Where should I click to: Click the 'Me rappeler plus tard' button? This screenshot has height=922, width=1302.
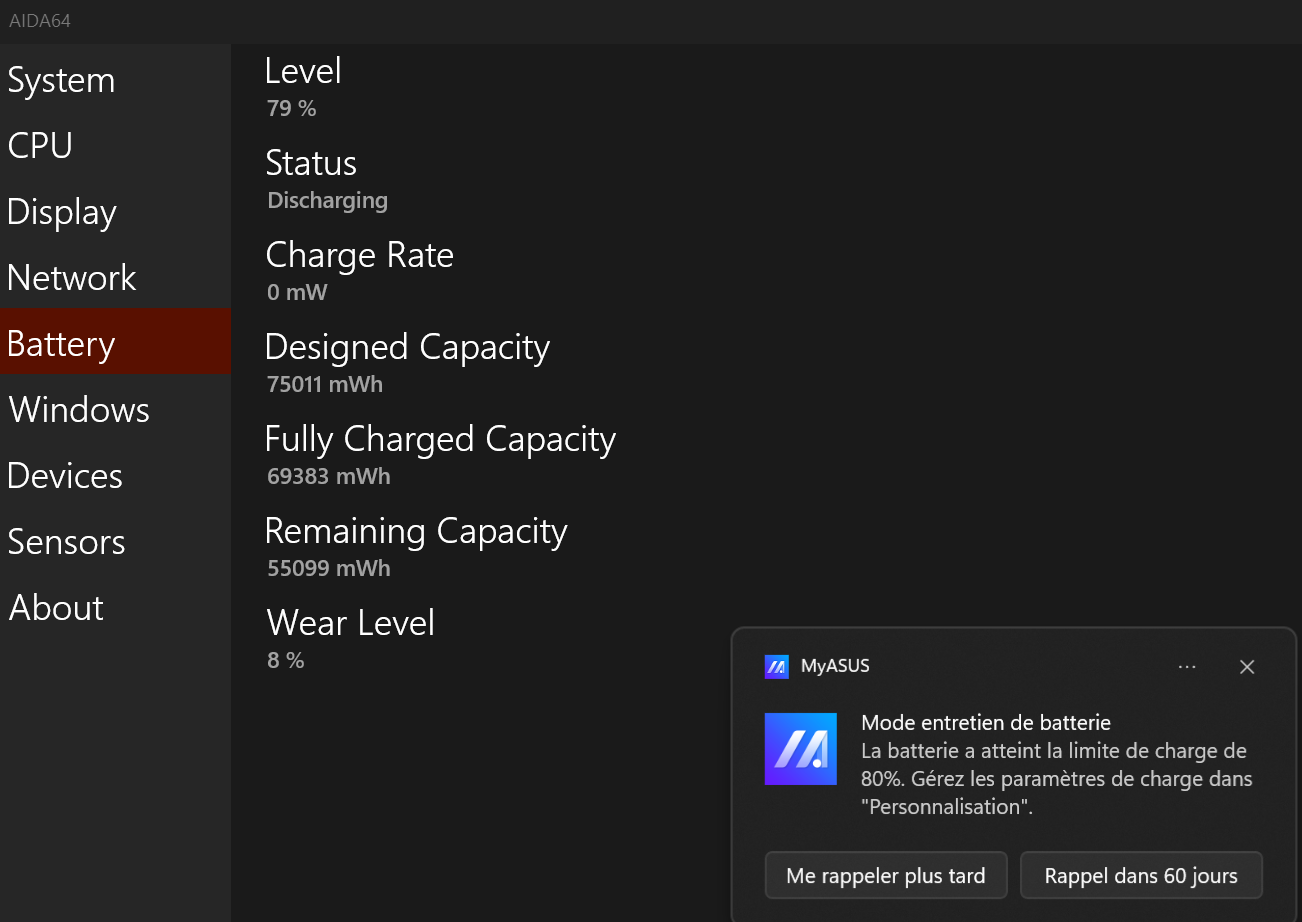pos(885,876)
